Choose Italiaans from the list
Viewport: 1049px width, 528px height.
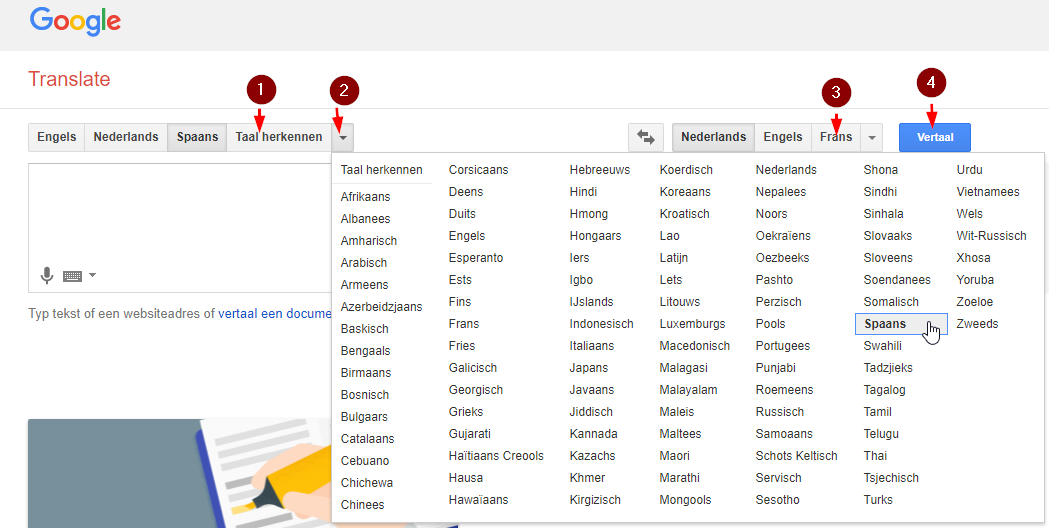point(592,346)
